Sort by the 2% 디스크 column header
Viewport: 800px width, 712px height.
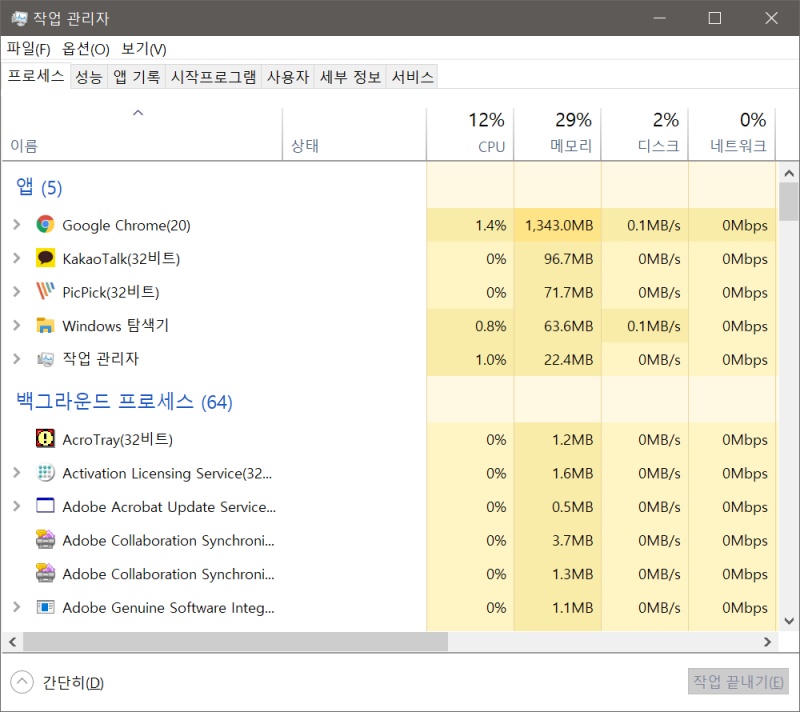[644, 134]
